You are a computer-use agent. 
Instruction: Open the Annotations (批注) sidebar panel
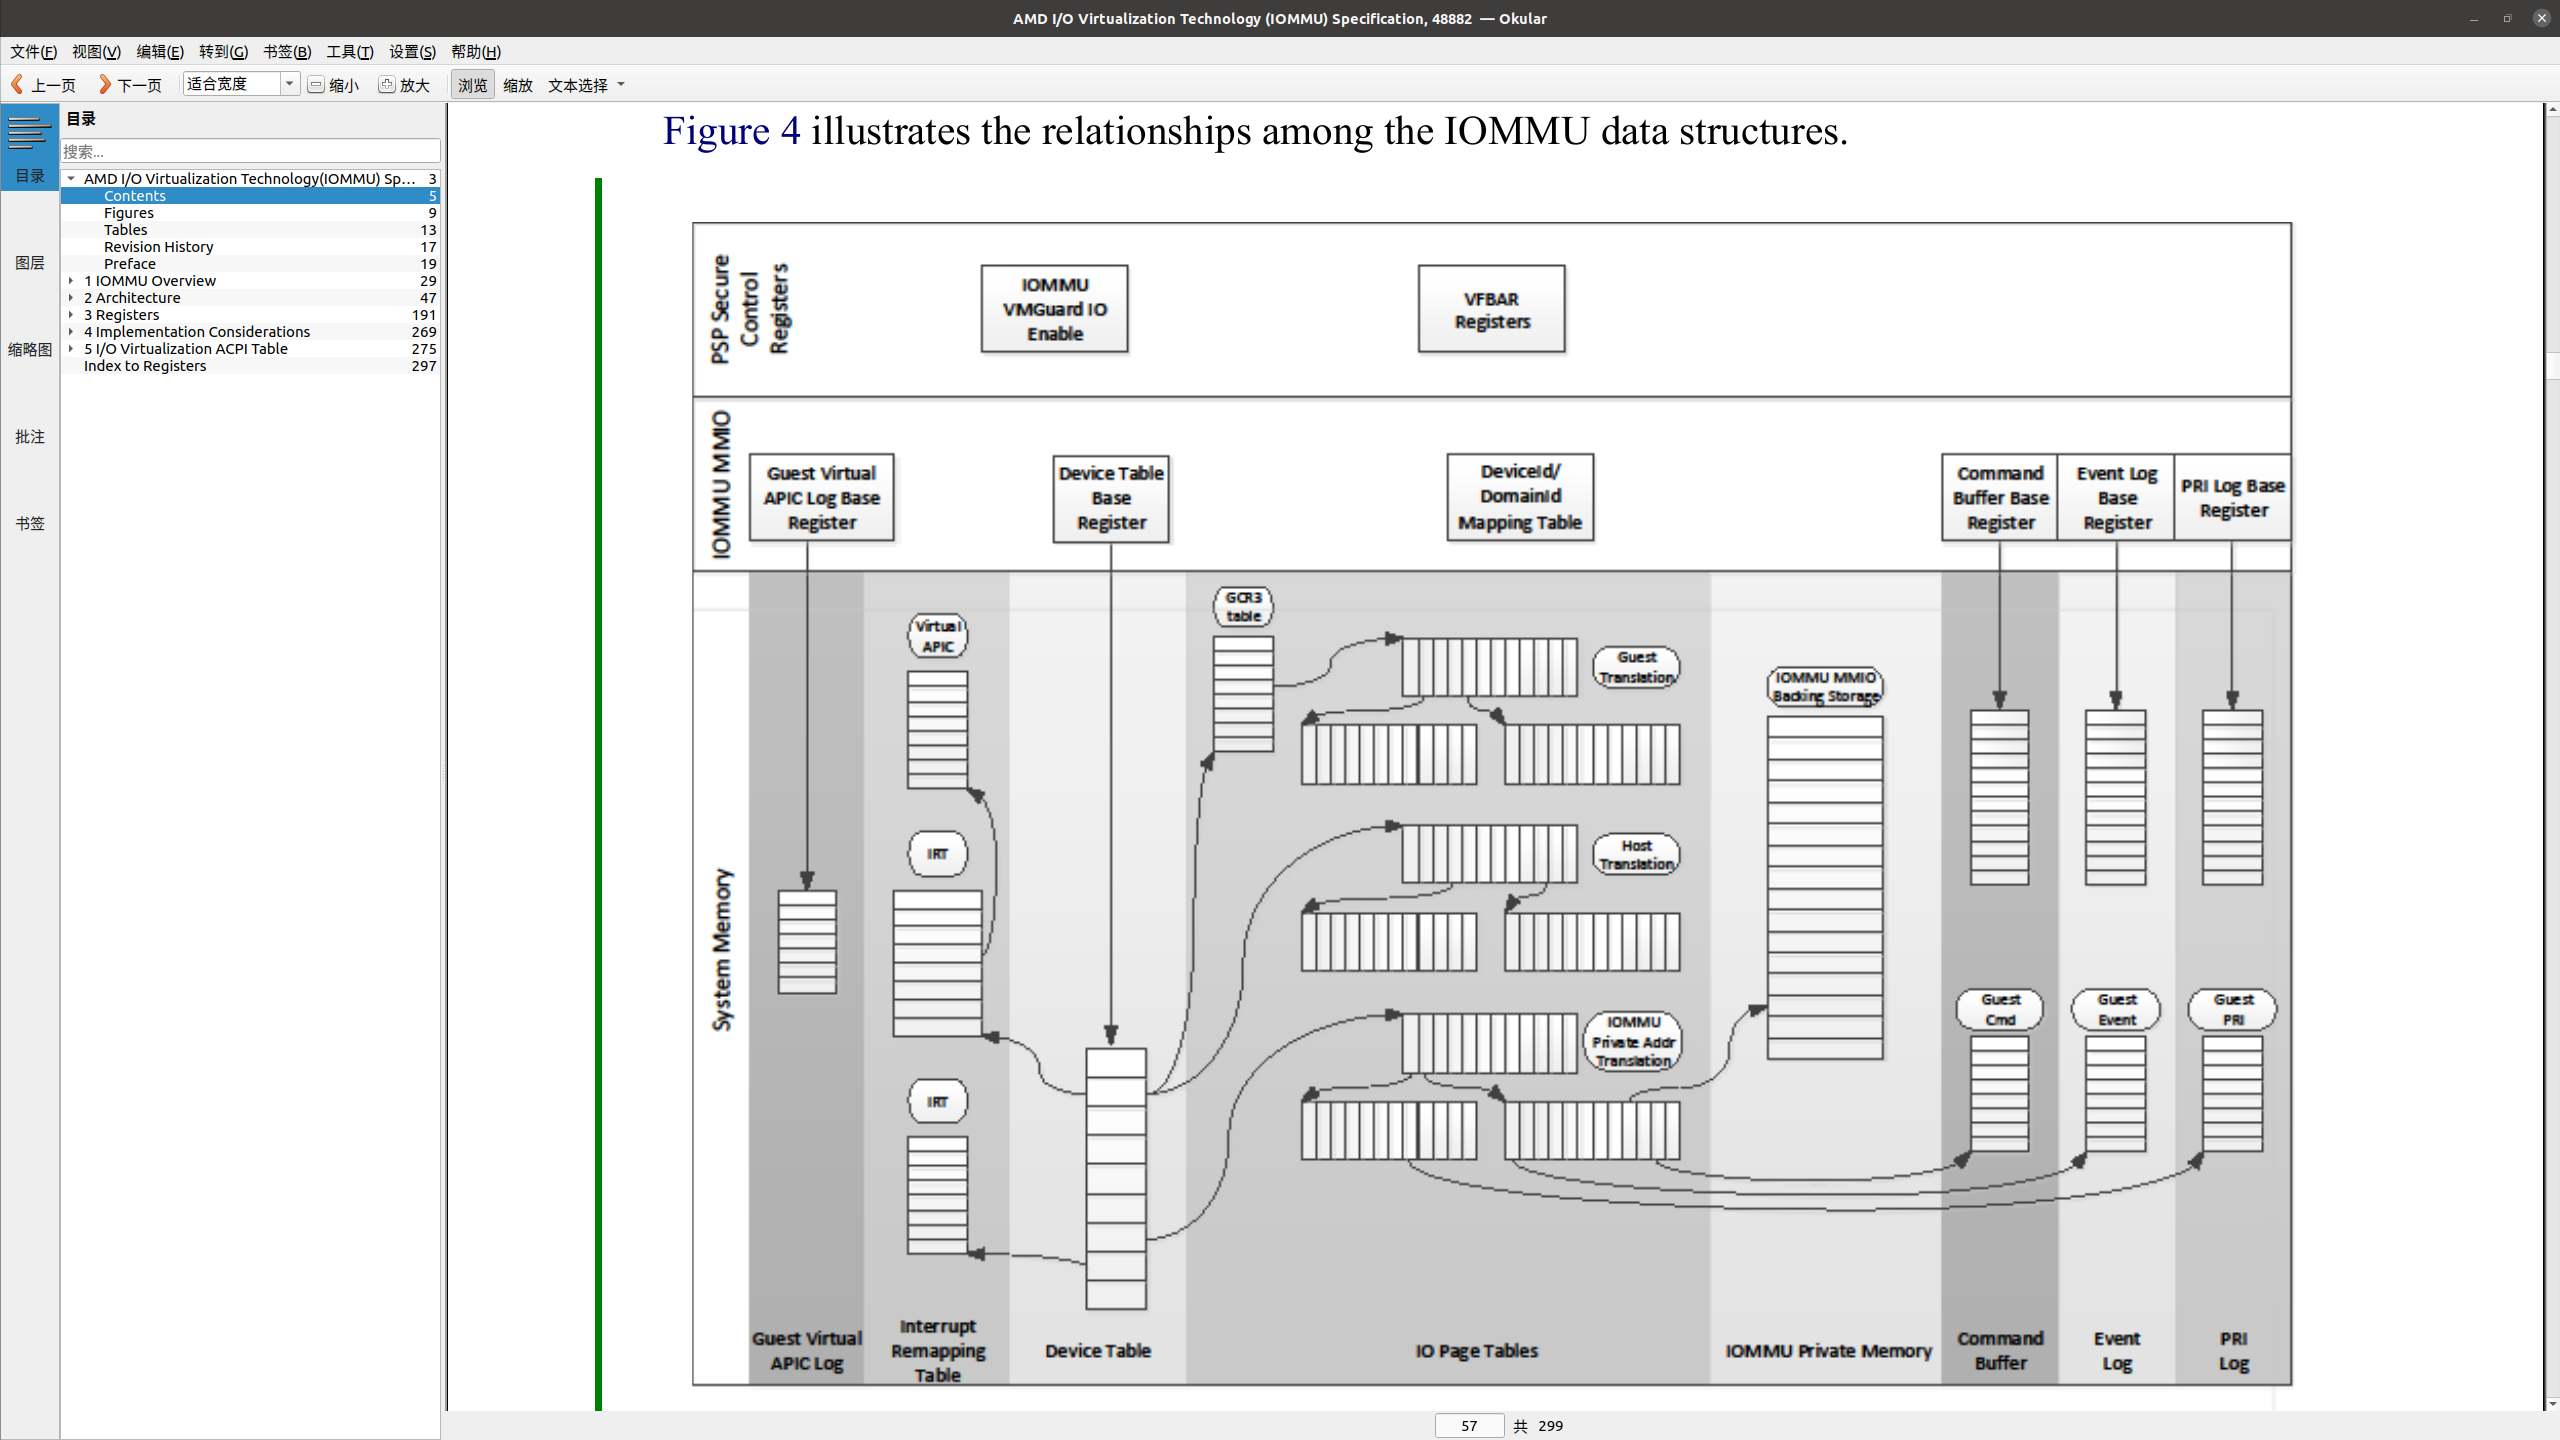[29, 437]
